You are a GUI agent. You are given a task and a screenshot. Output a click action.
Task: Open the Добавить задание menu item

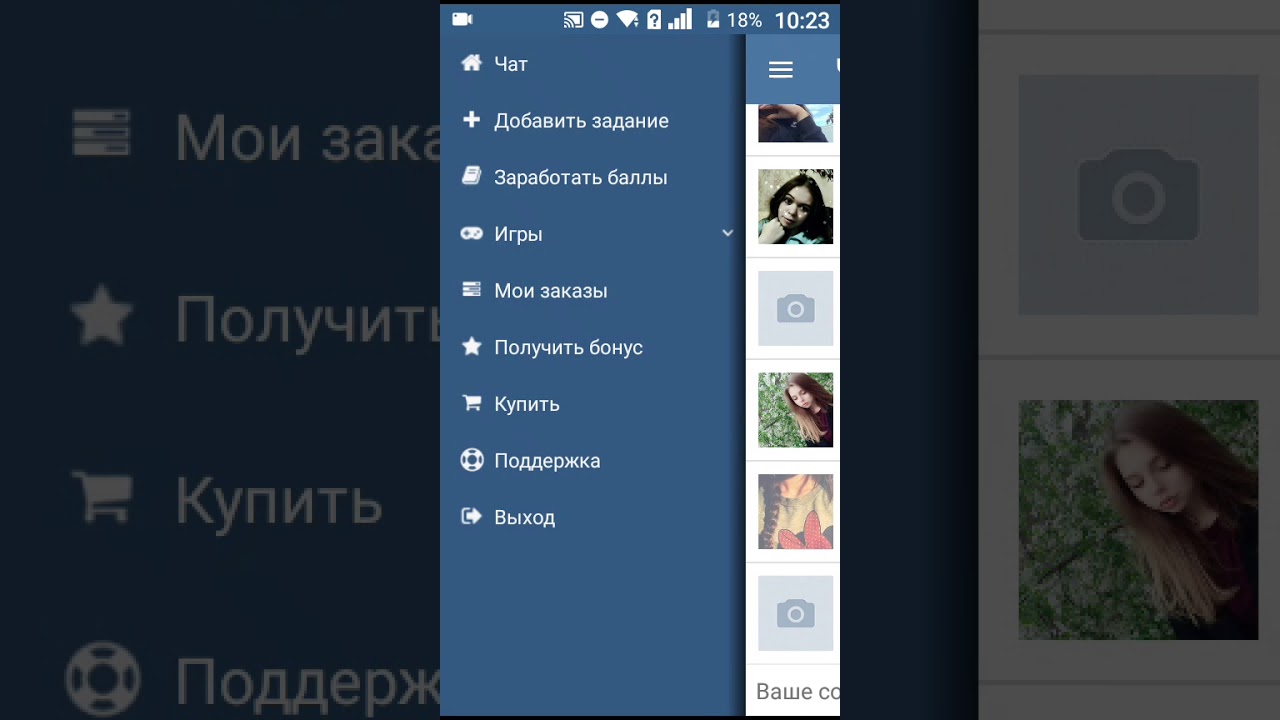pyautogui.click(x=593, y=120)
